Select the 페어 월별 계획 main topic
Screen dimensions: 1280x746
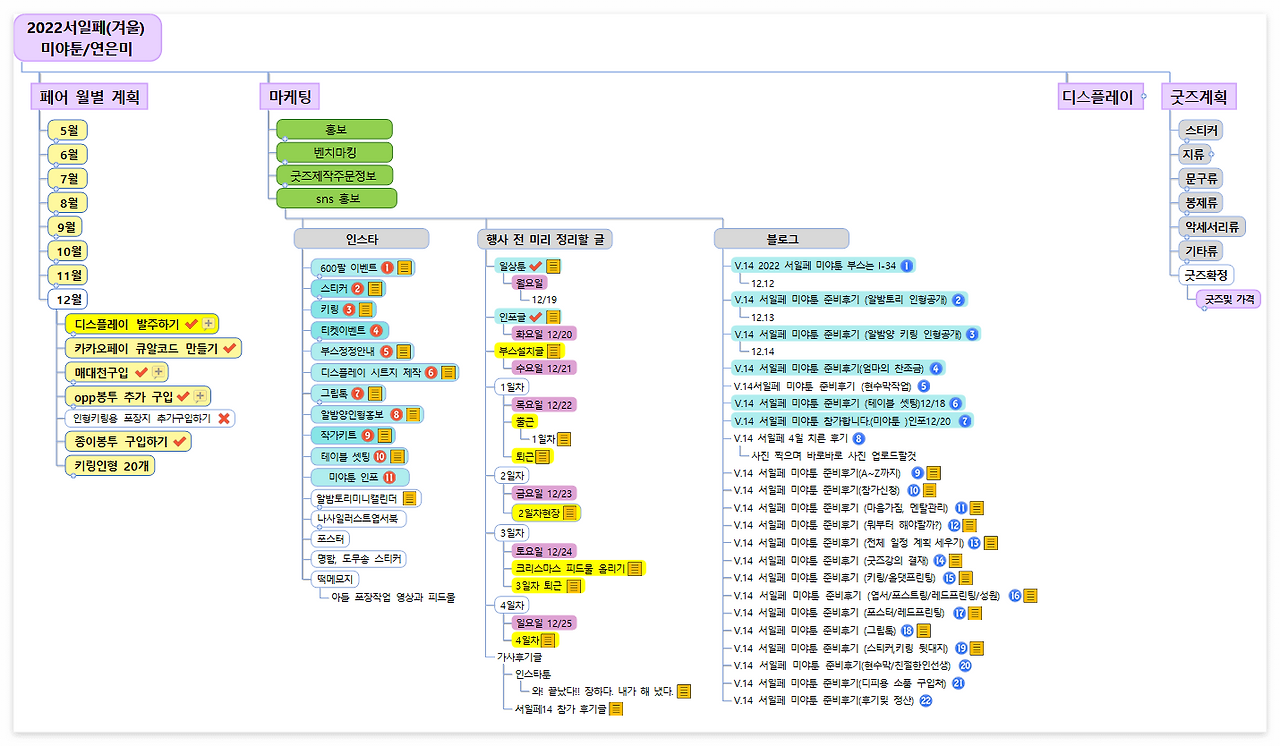(x=89, y=97)
